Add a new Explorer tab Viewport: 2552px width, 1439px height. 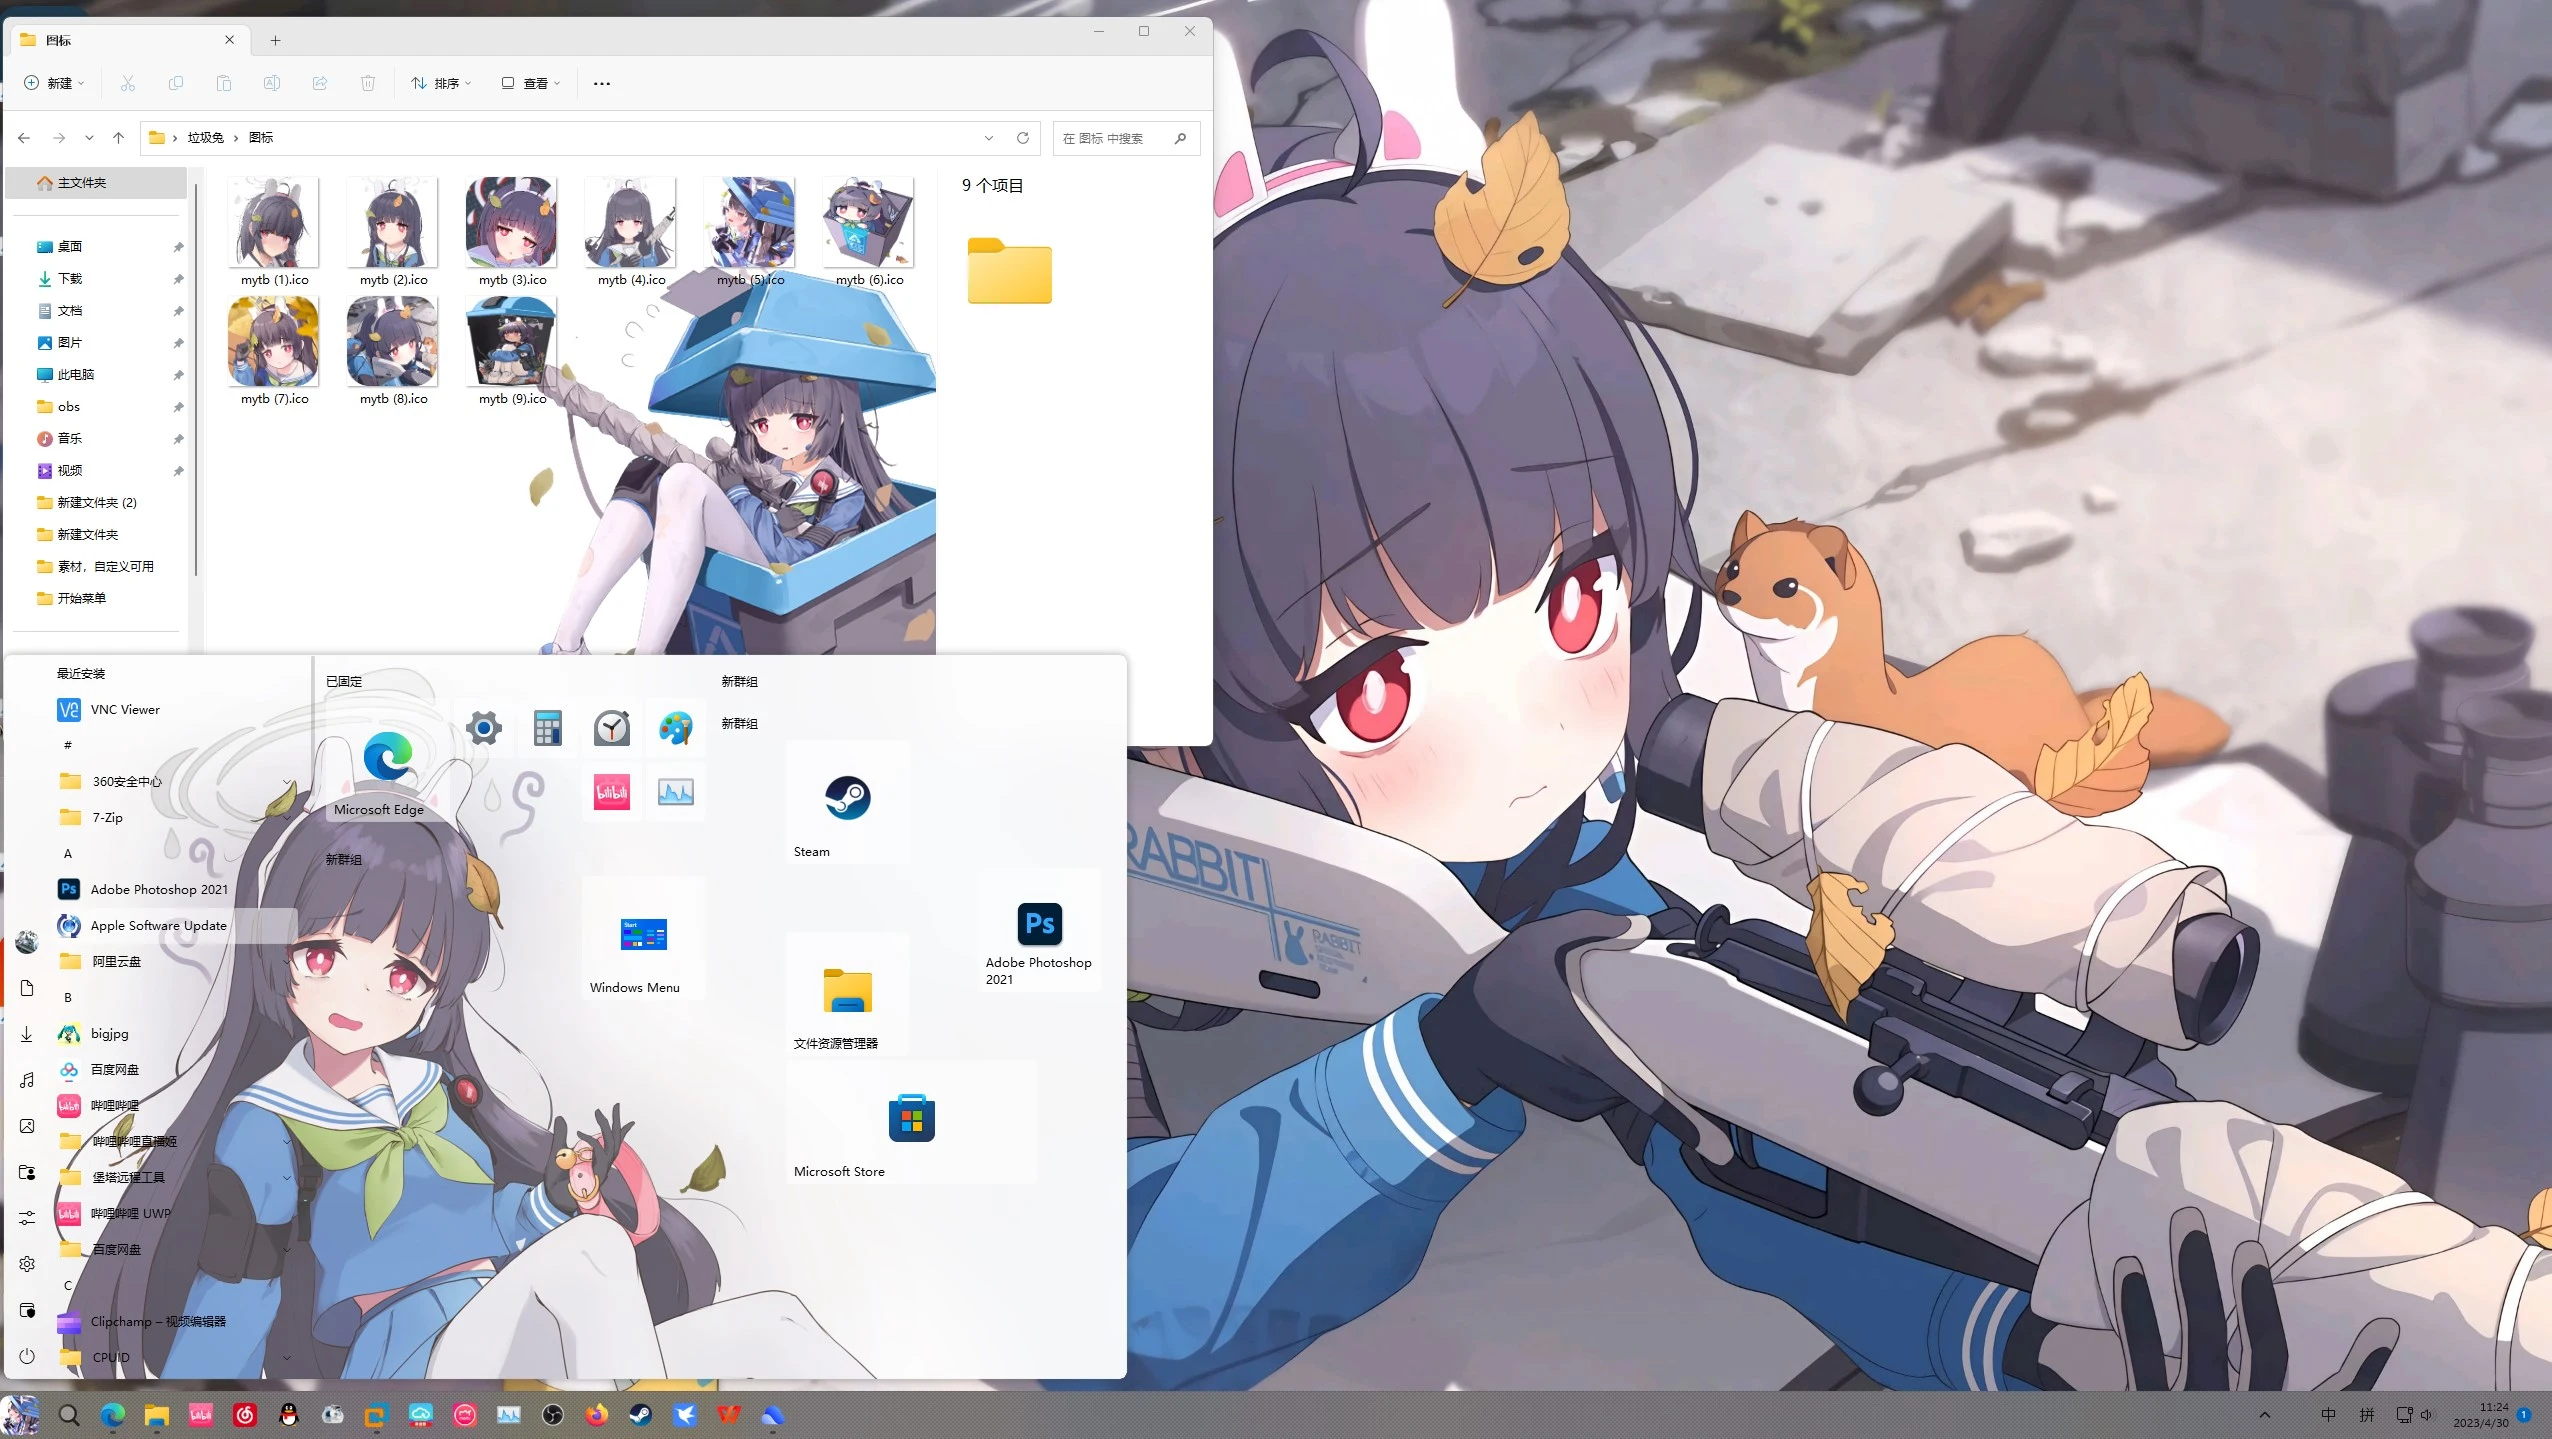(x=275, y=40)
